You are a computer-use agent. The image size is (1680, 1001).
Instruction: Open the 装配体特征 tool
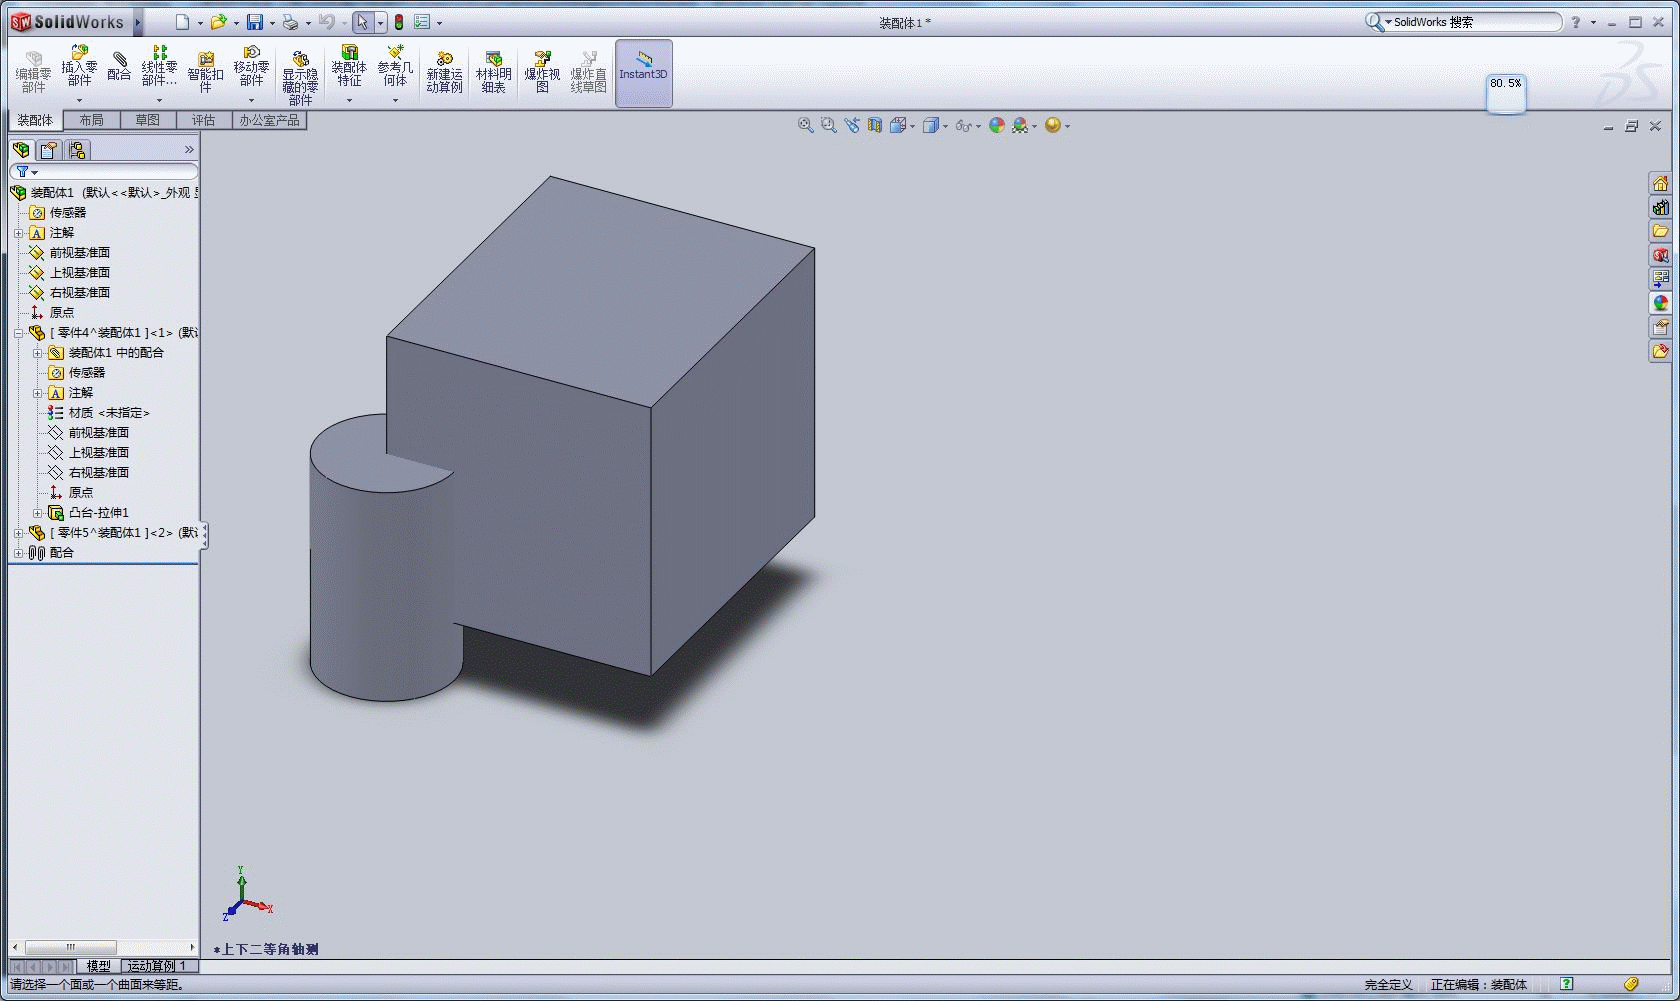(x=349, y=67)
